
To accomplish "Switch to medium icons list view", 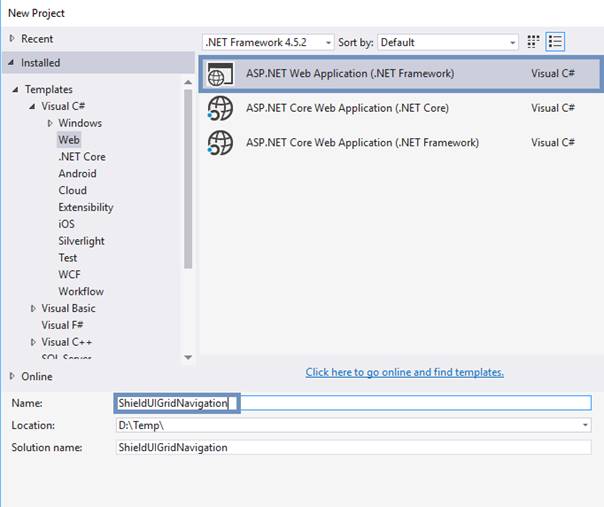I will click(x=555, y=42).
